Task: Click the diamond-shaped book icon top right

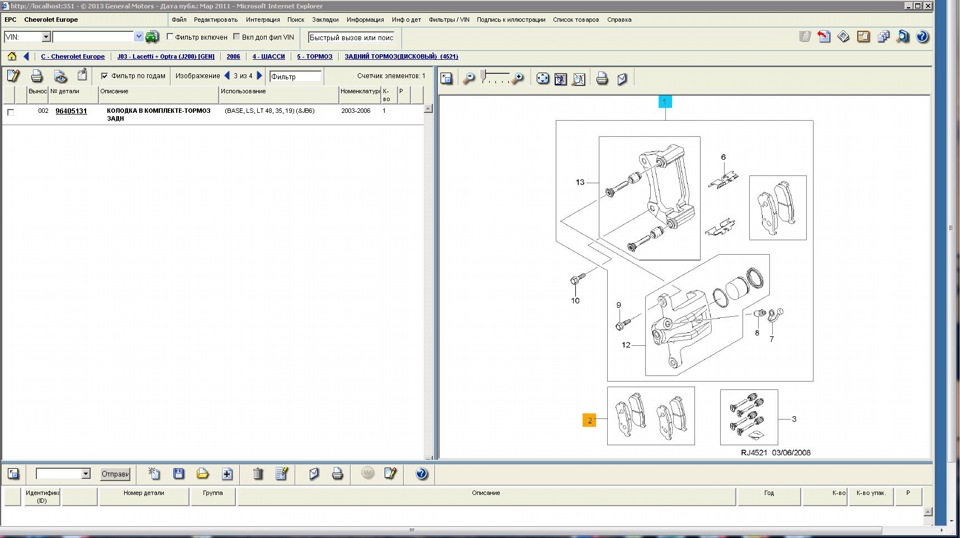Action: coord(844,37)
